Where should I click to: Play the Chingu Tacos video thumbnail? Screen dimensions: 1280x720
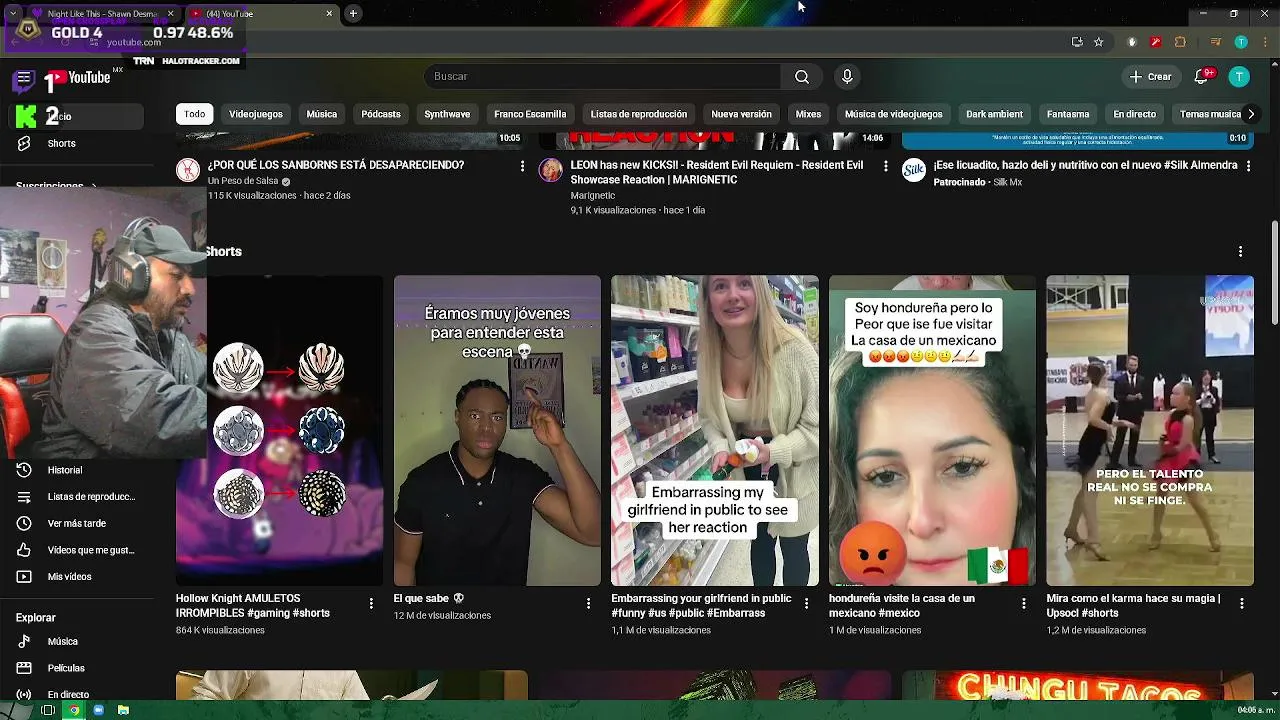[1078, 685]
